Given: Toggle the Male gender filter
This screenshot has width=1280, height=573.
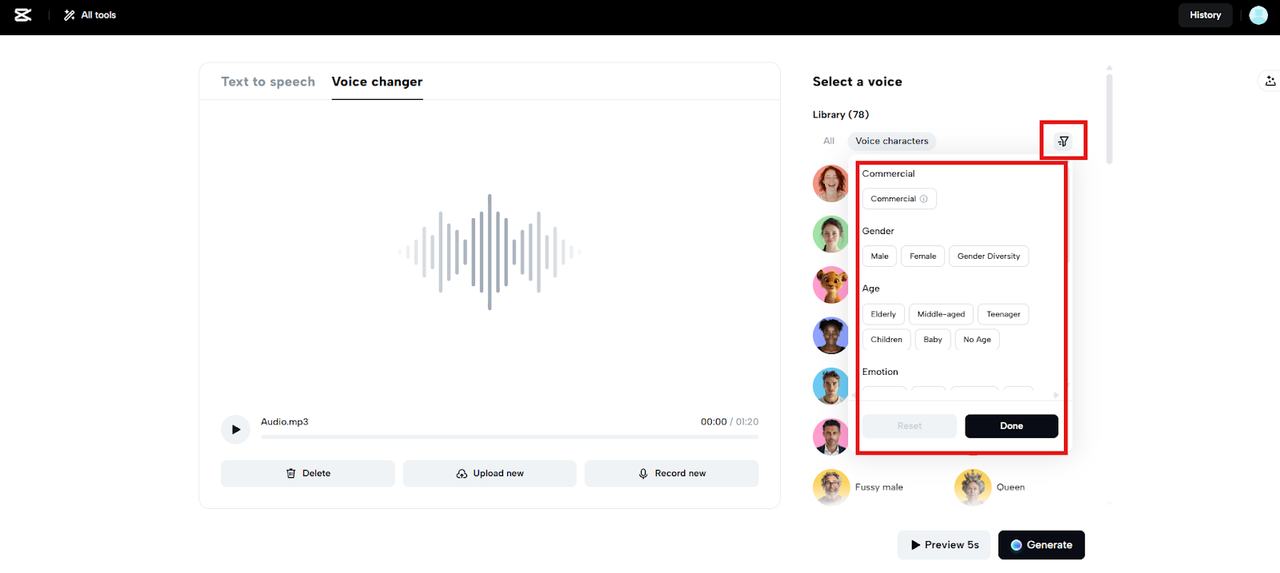Looking at the screenshot, I should point(879,256).
